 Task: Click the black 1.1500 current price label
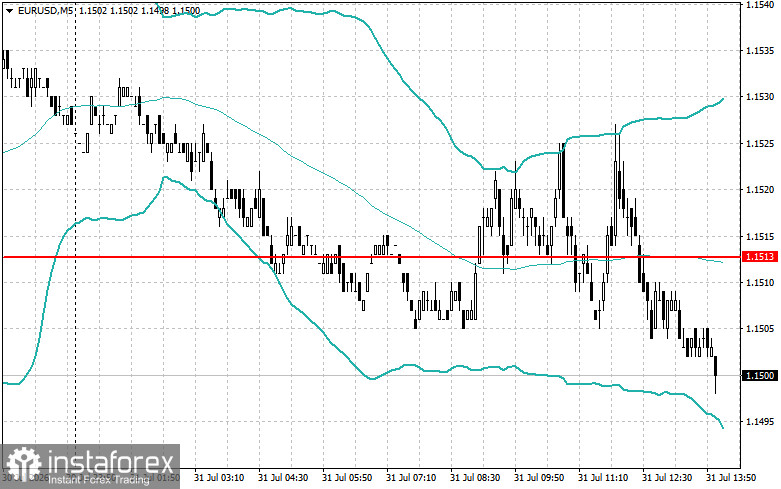[760, 375]
